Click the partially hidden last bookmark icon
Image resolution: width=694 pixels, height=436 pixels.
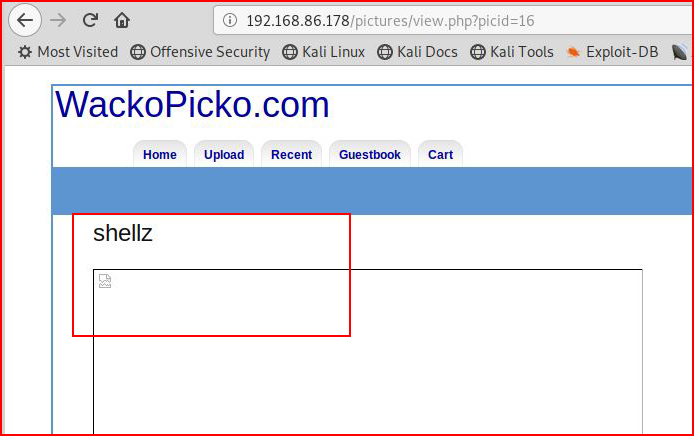point(679,52)
